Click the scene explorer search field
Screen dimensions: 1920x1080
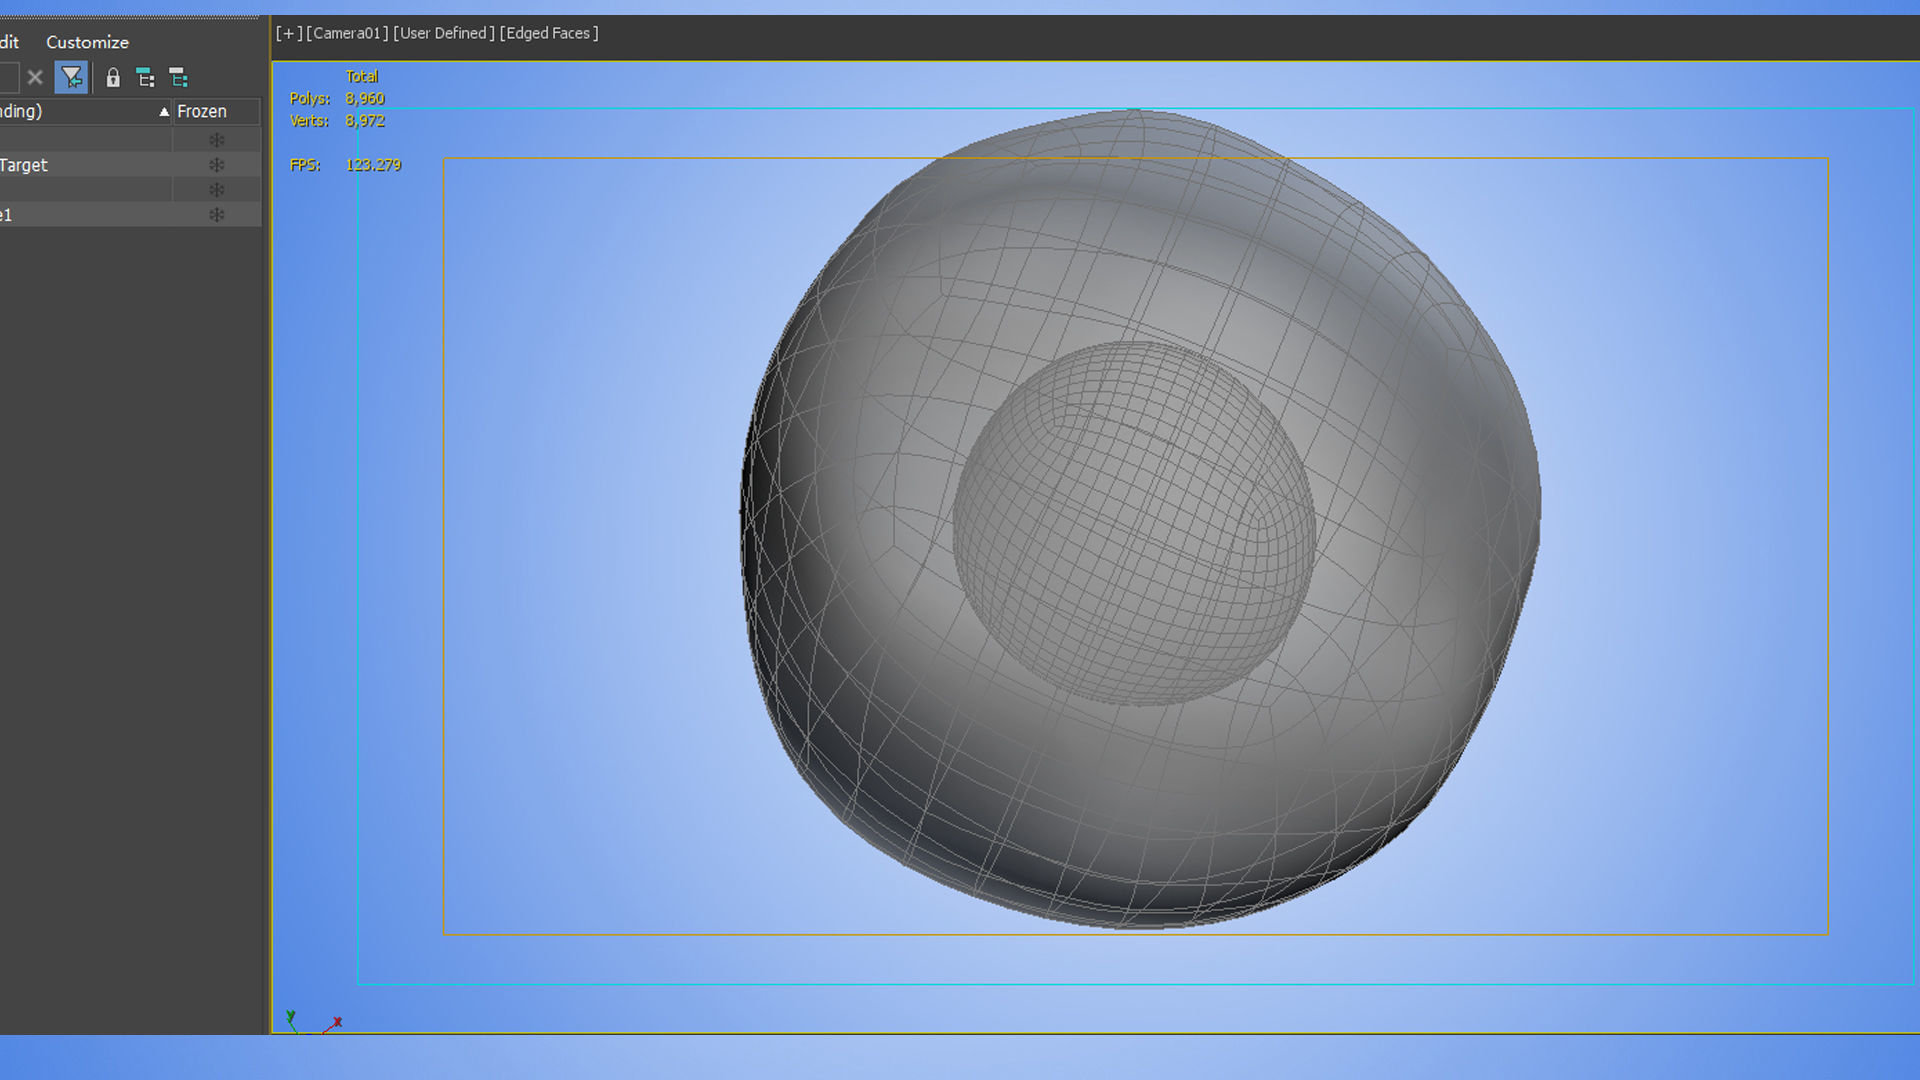tap(8, 77)
